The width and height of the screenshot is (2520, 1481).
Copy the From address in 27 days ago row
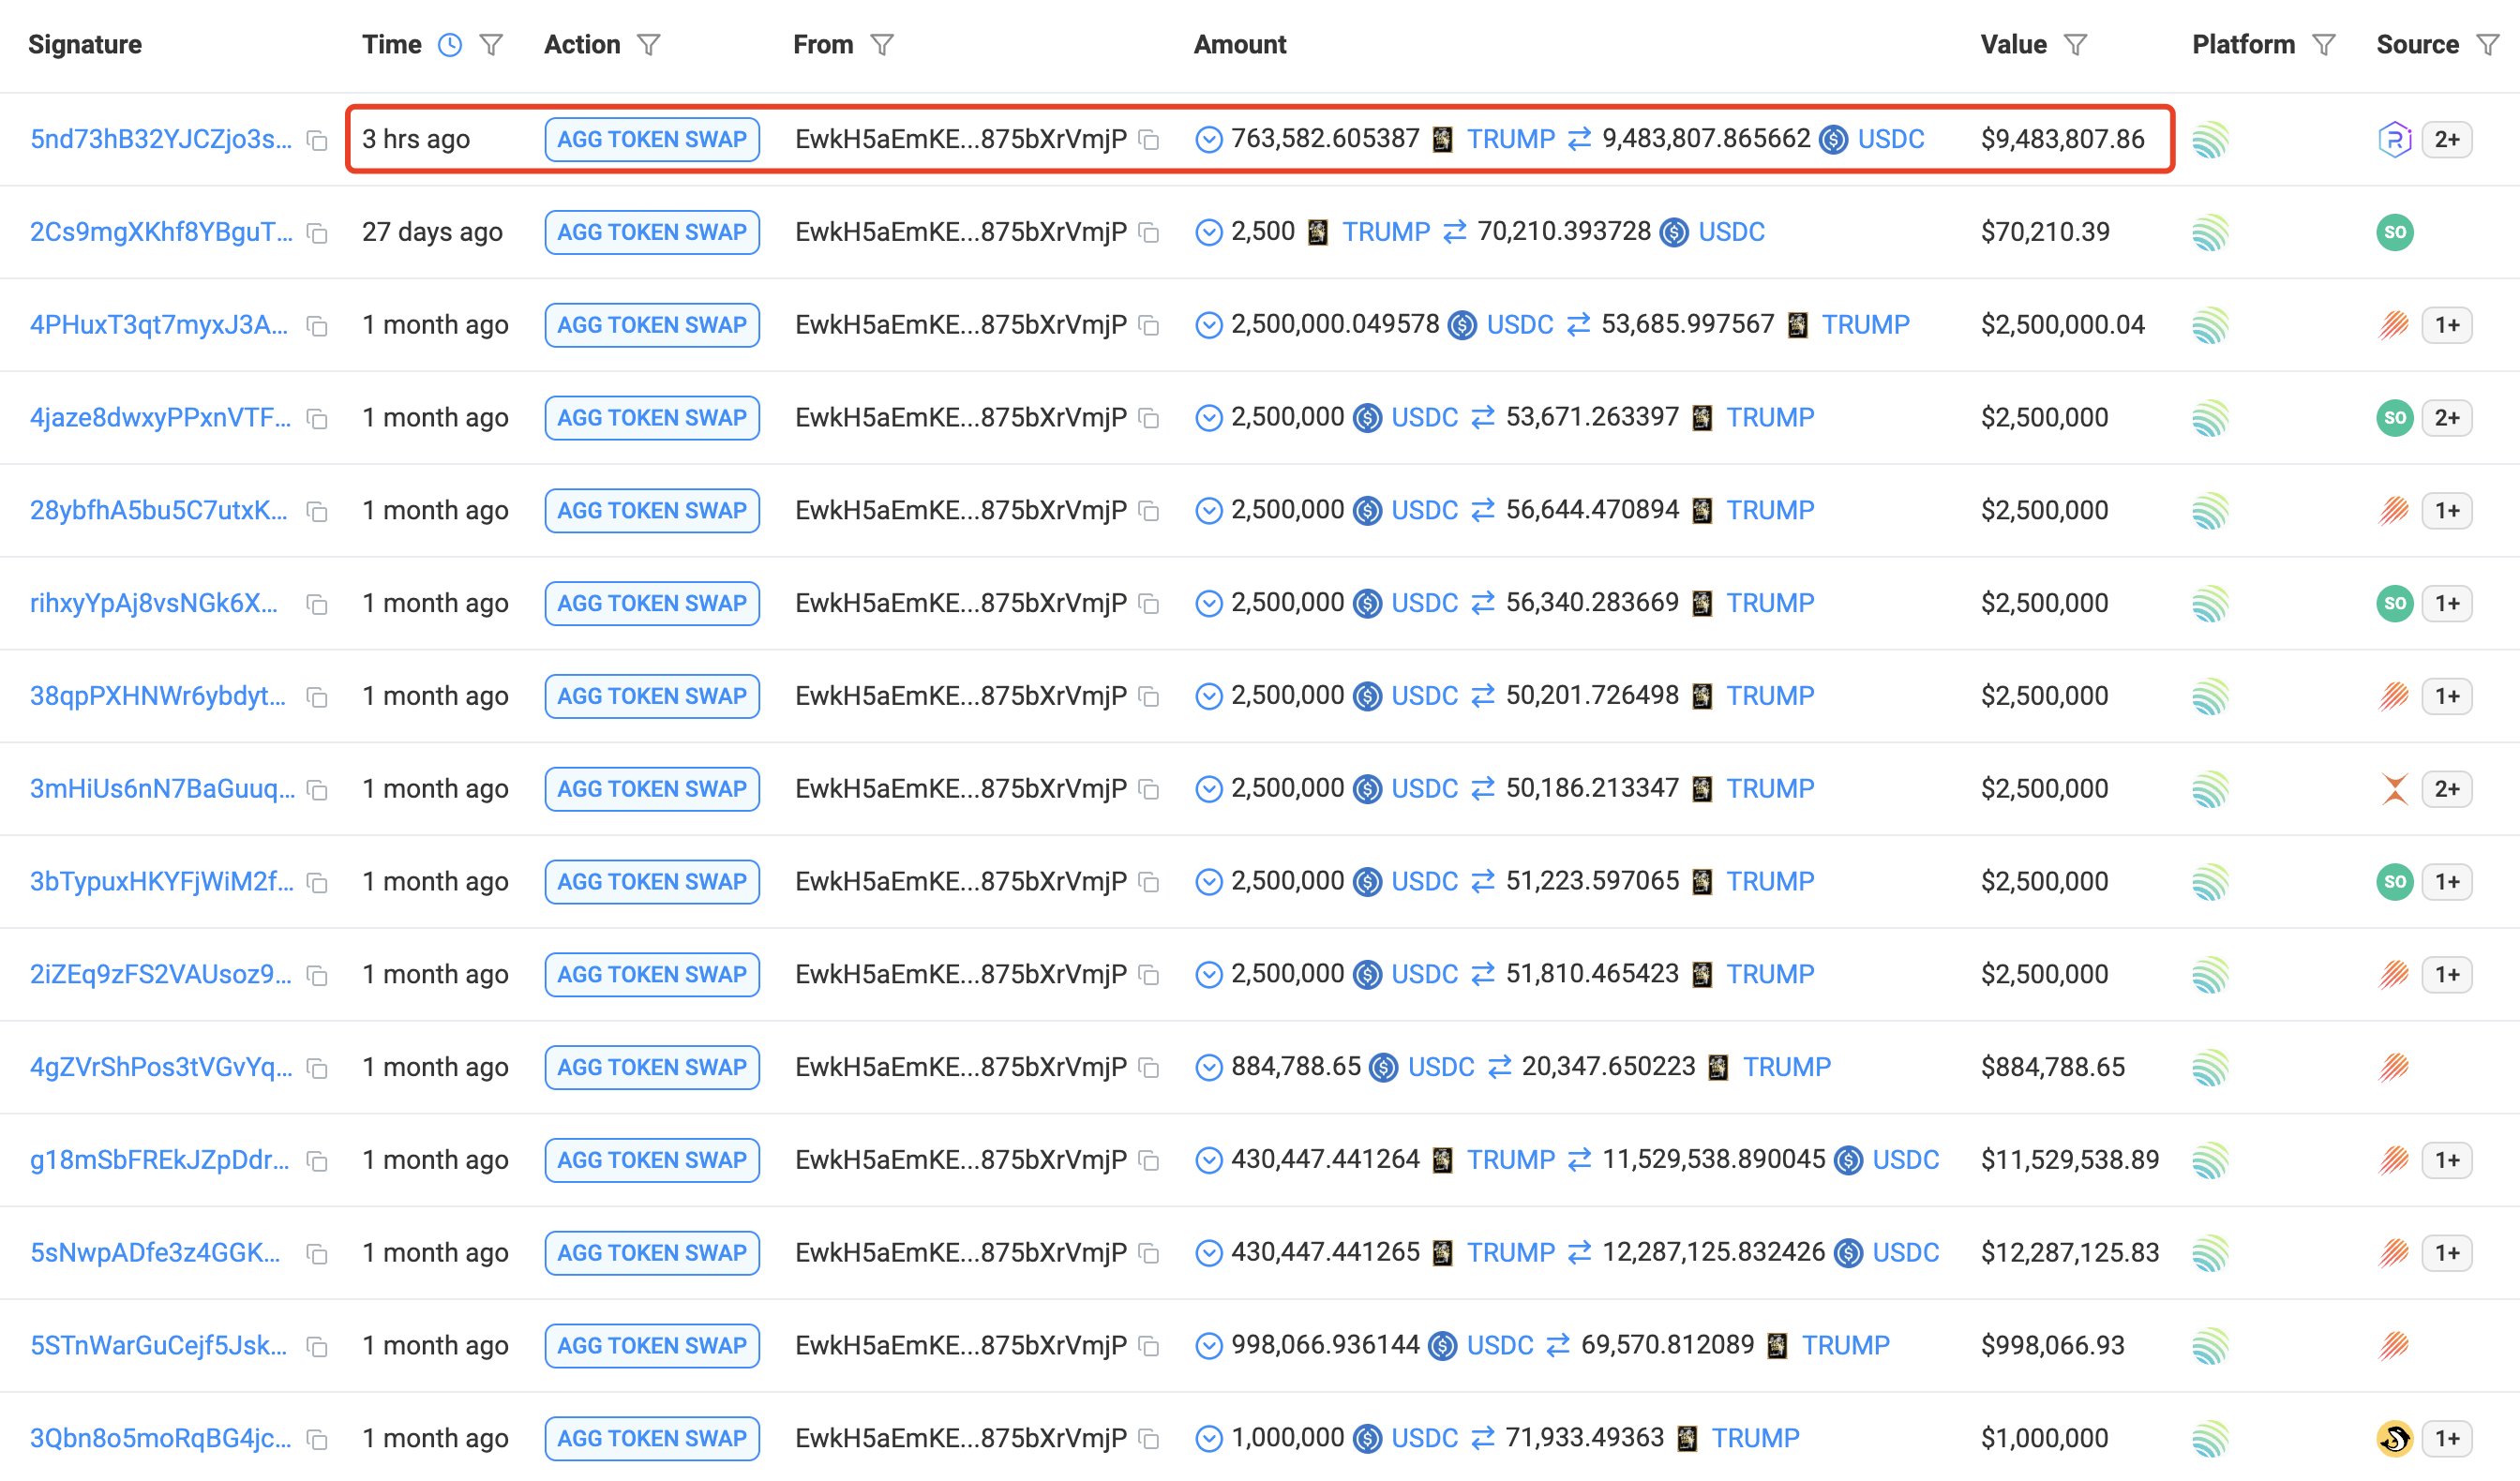click(x=1150, y=233)
